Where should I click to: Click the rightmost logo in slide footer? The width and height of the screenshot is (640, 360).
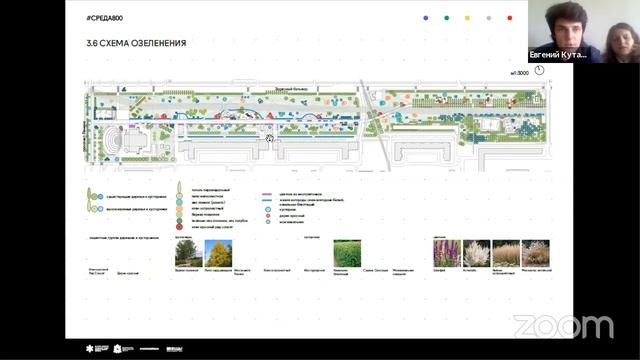[x=174, y=349]
